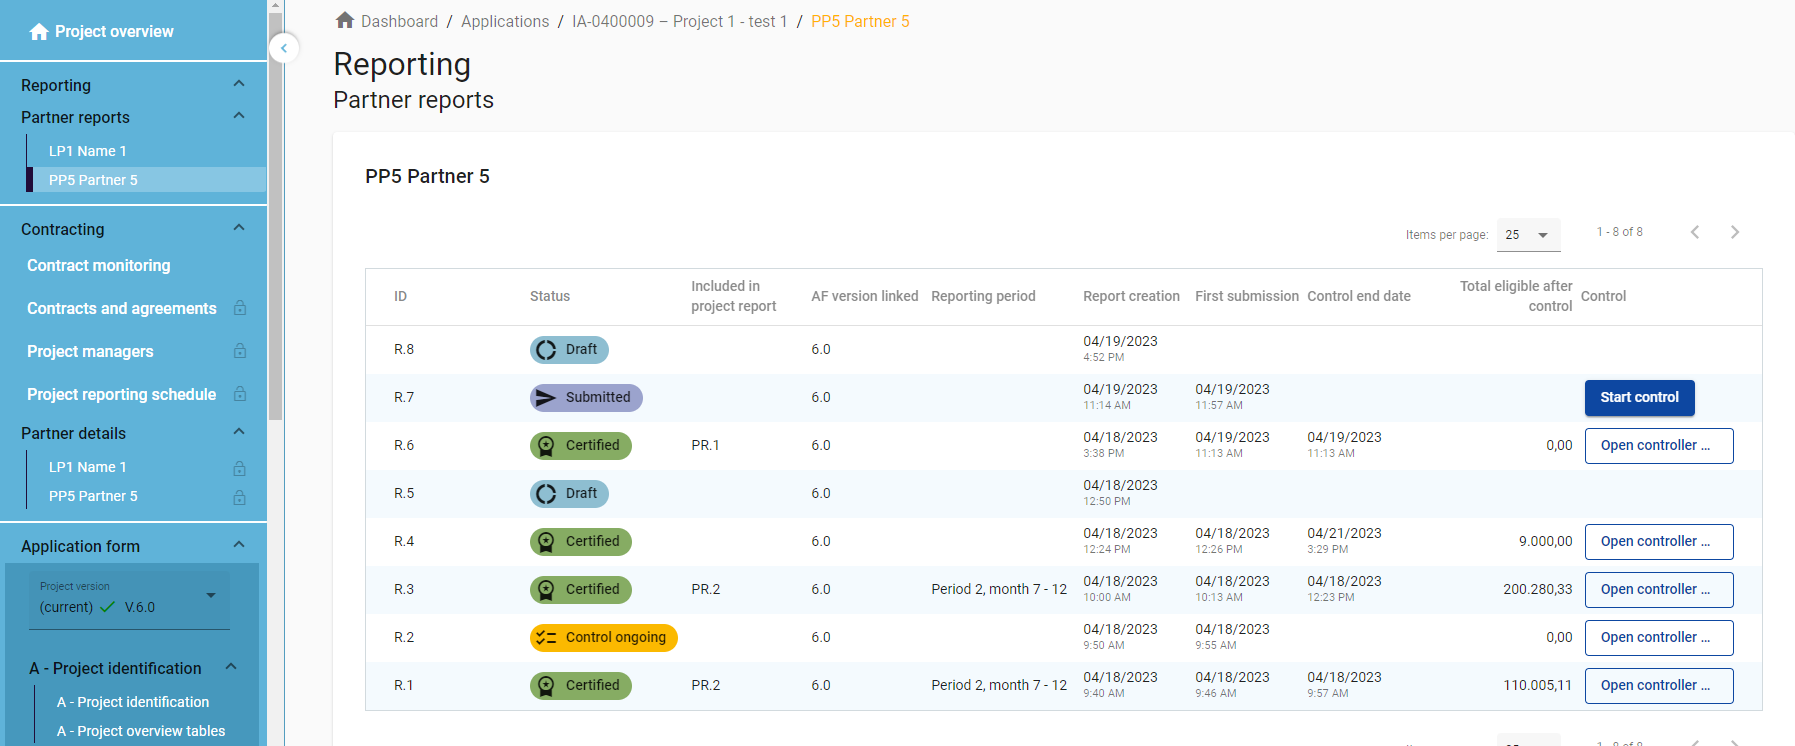Click the Submitted status badge of R.7

click(x=586, y=397)
